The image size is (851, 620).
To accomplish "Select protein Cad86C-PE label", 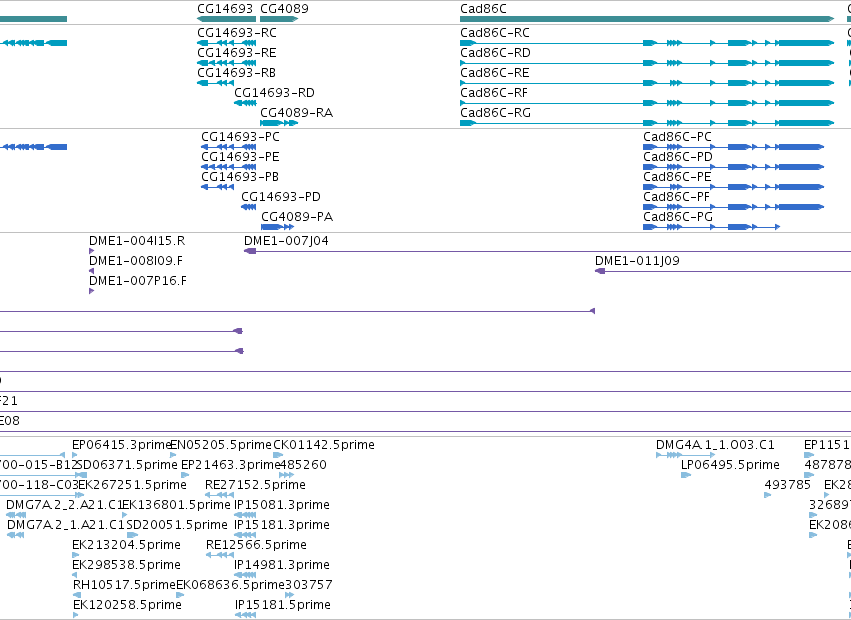I will (677, 177).
